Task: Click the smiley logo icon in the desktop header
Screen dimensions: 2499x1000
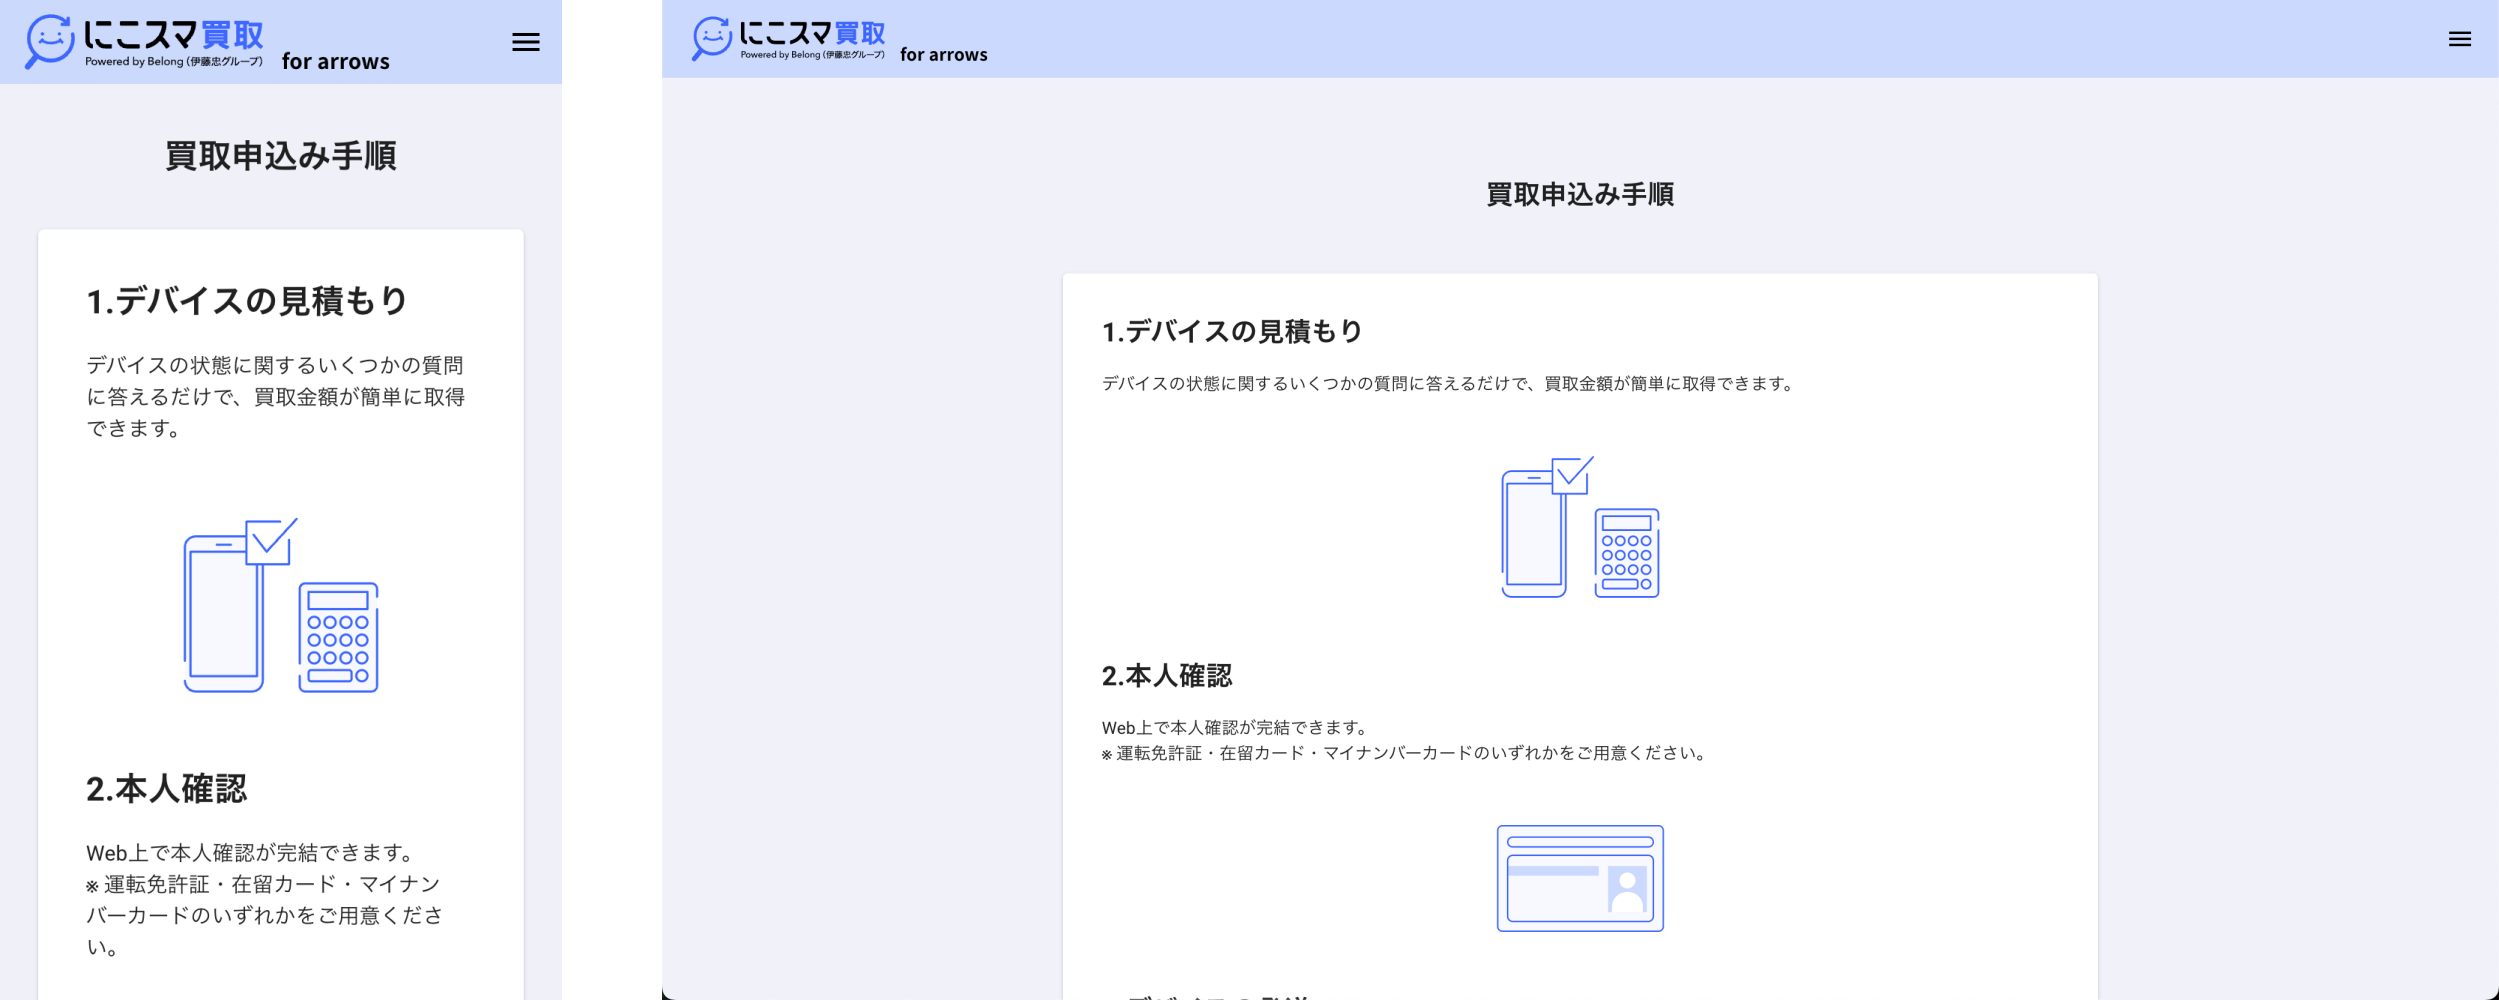Action: 711,38
